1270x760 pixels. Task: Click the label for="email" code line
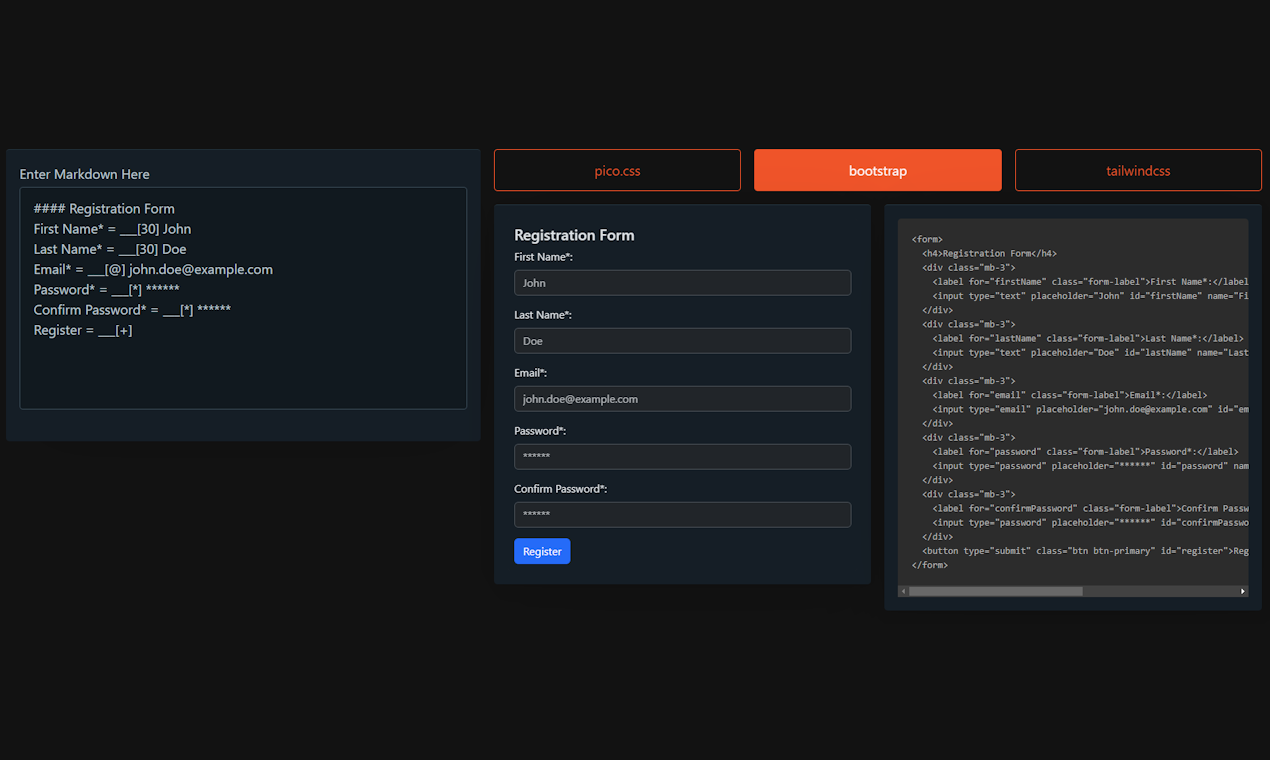click(x=1070, y=395)
